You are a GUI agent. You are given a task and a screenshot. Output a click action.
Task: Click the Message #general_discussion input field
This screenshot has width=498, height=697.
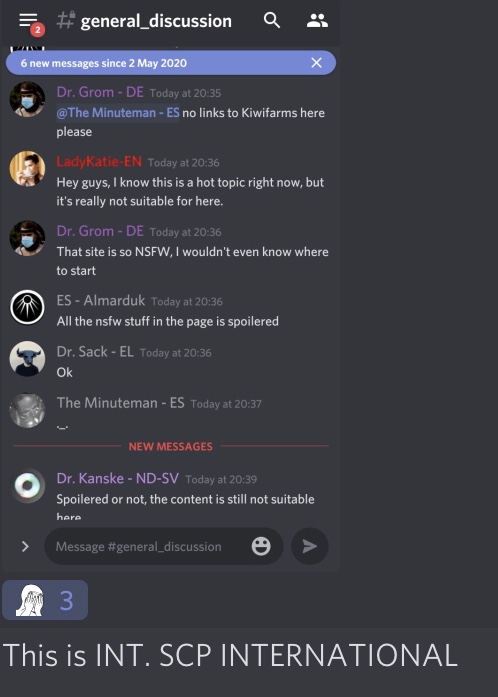point(163,546)
